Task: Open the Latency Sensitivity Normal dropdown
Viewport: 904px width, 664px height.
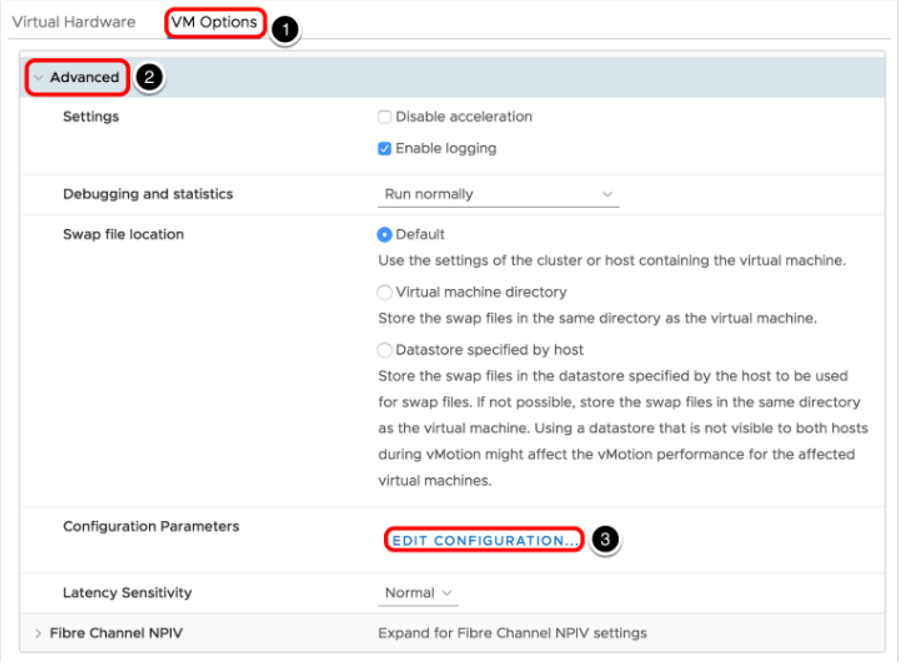Action: 418,593
